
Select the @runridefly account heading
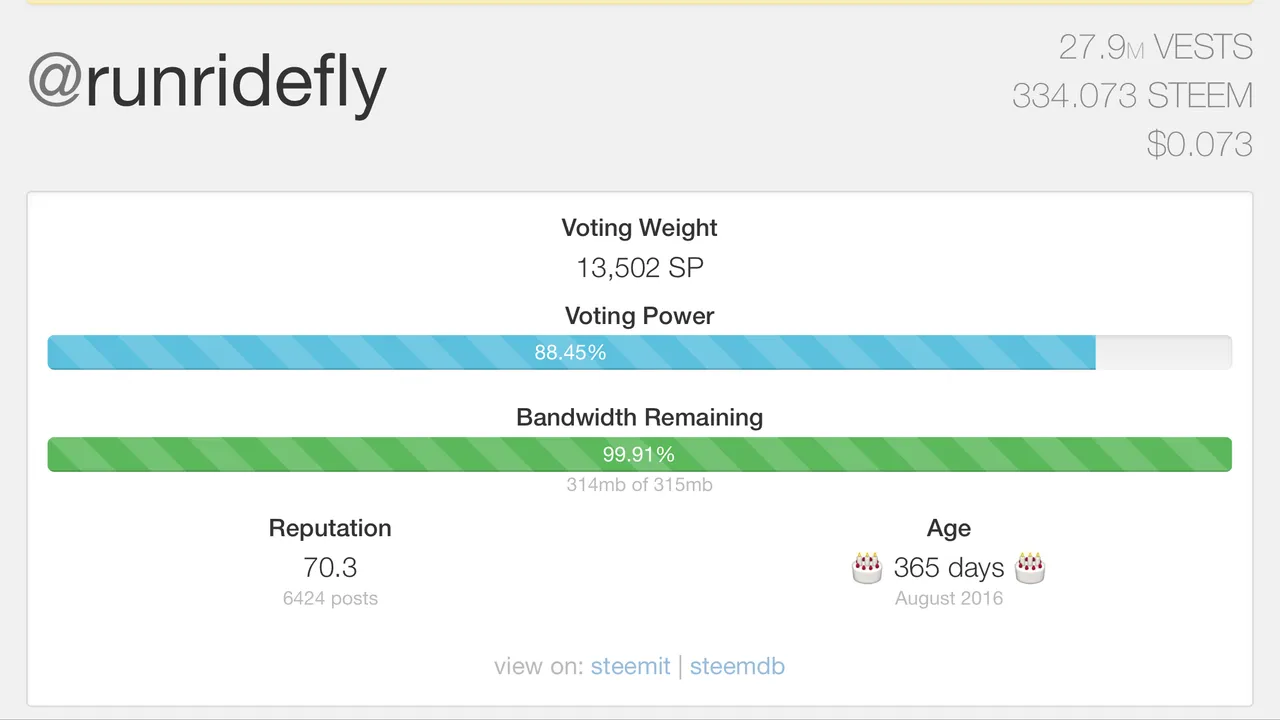(207, 82)
